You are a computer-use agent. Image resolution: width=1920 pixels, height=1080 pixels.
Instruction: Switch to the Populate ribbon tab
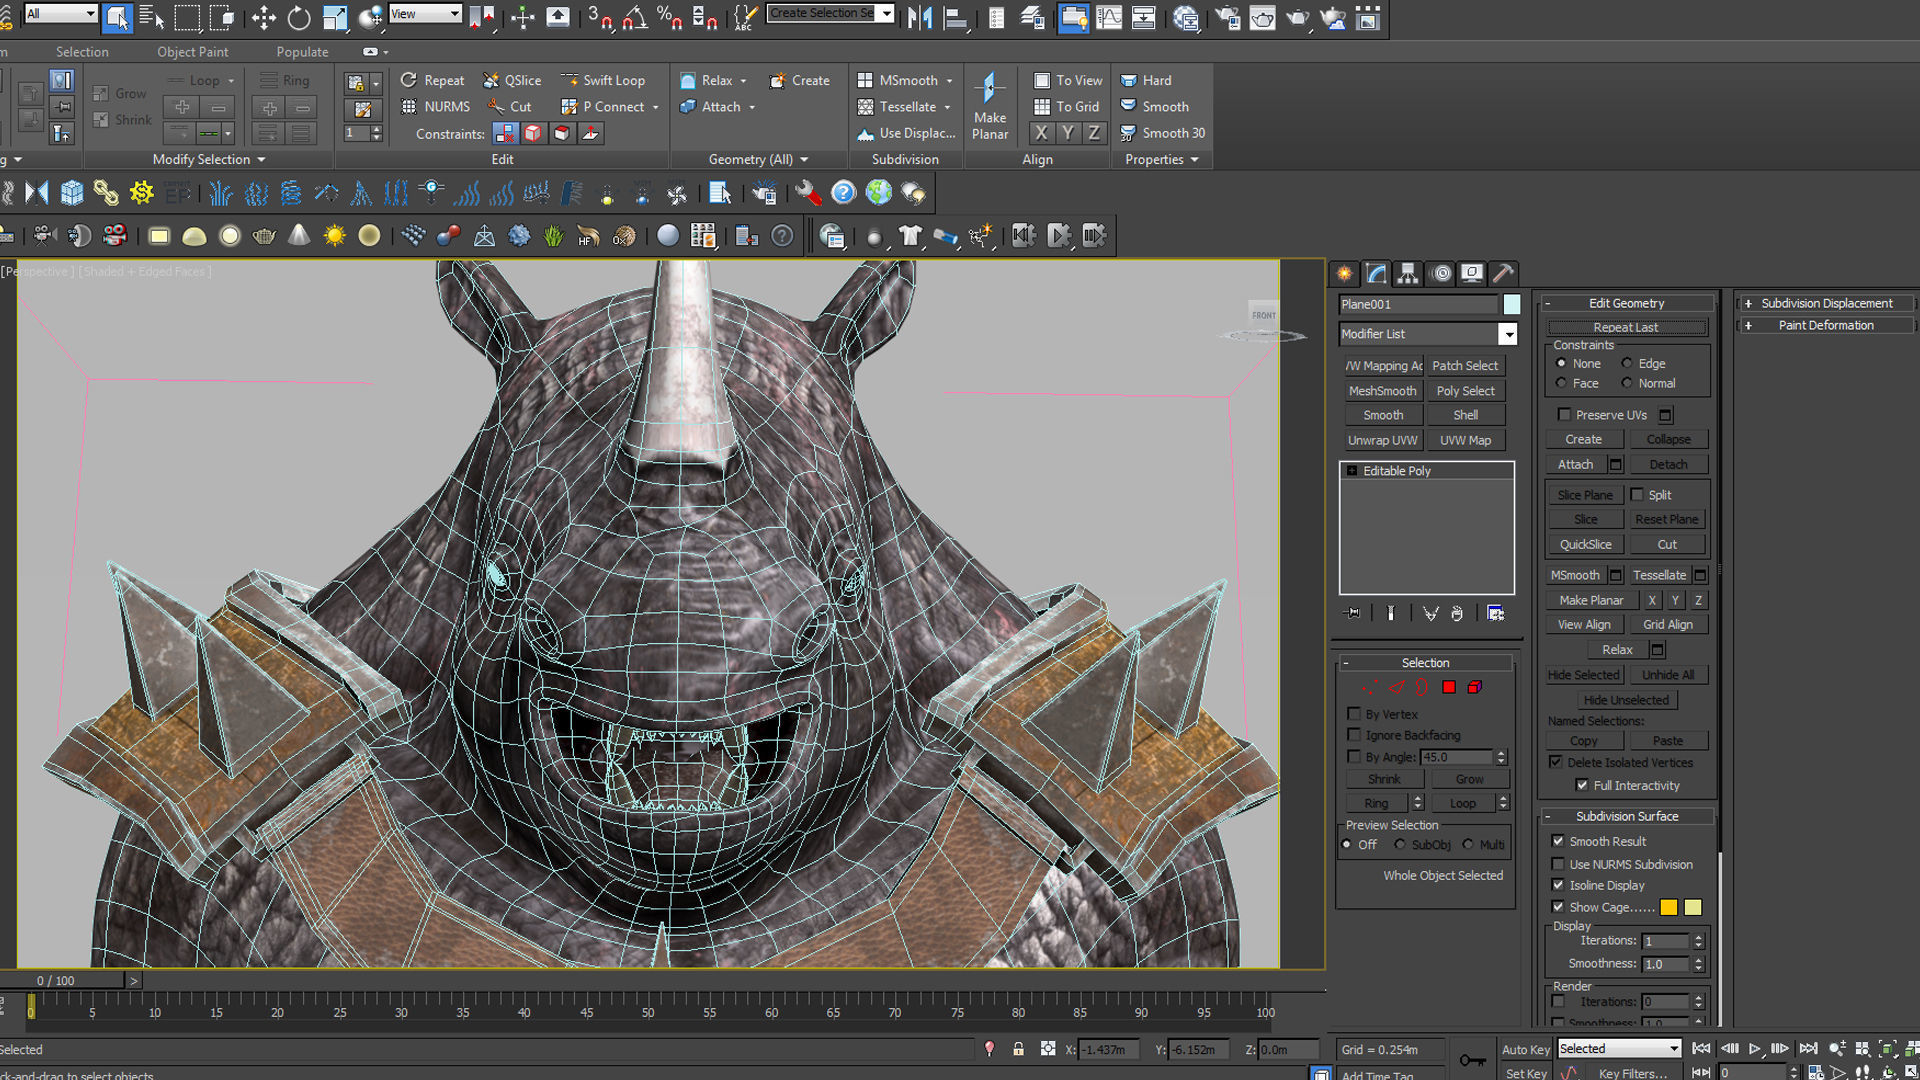302,52
